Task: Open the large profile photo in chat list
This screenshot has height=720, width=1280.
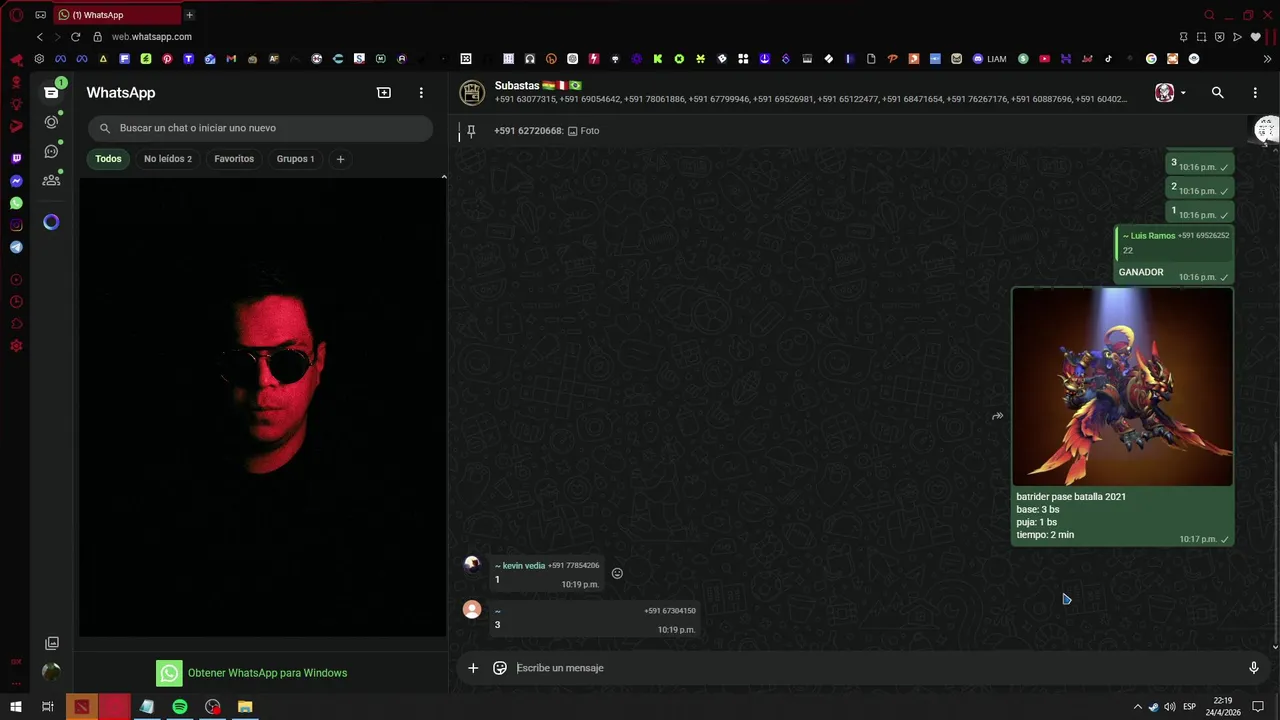Action: 263,407
